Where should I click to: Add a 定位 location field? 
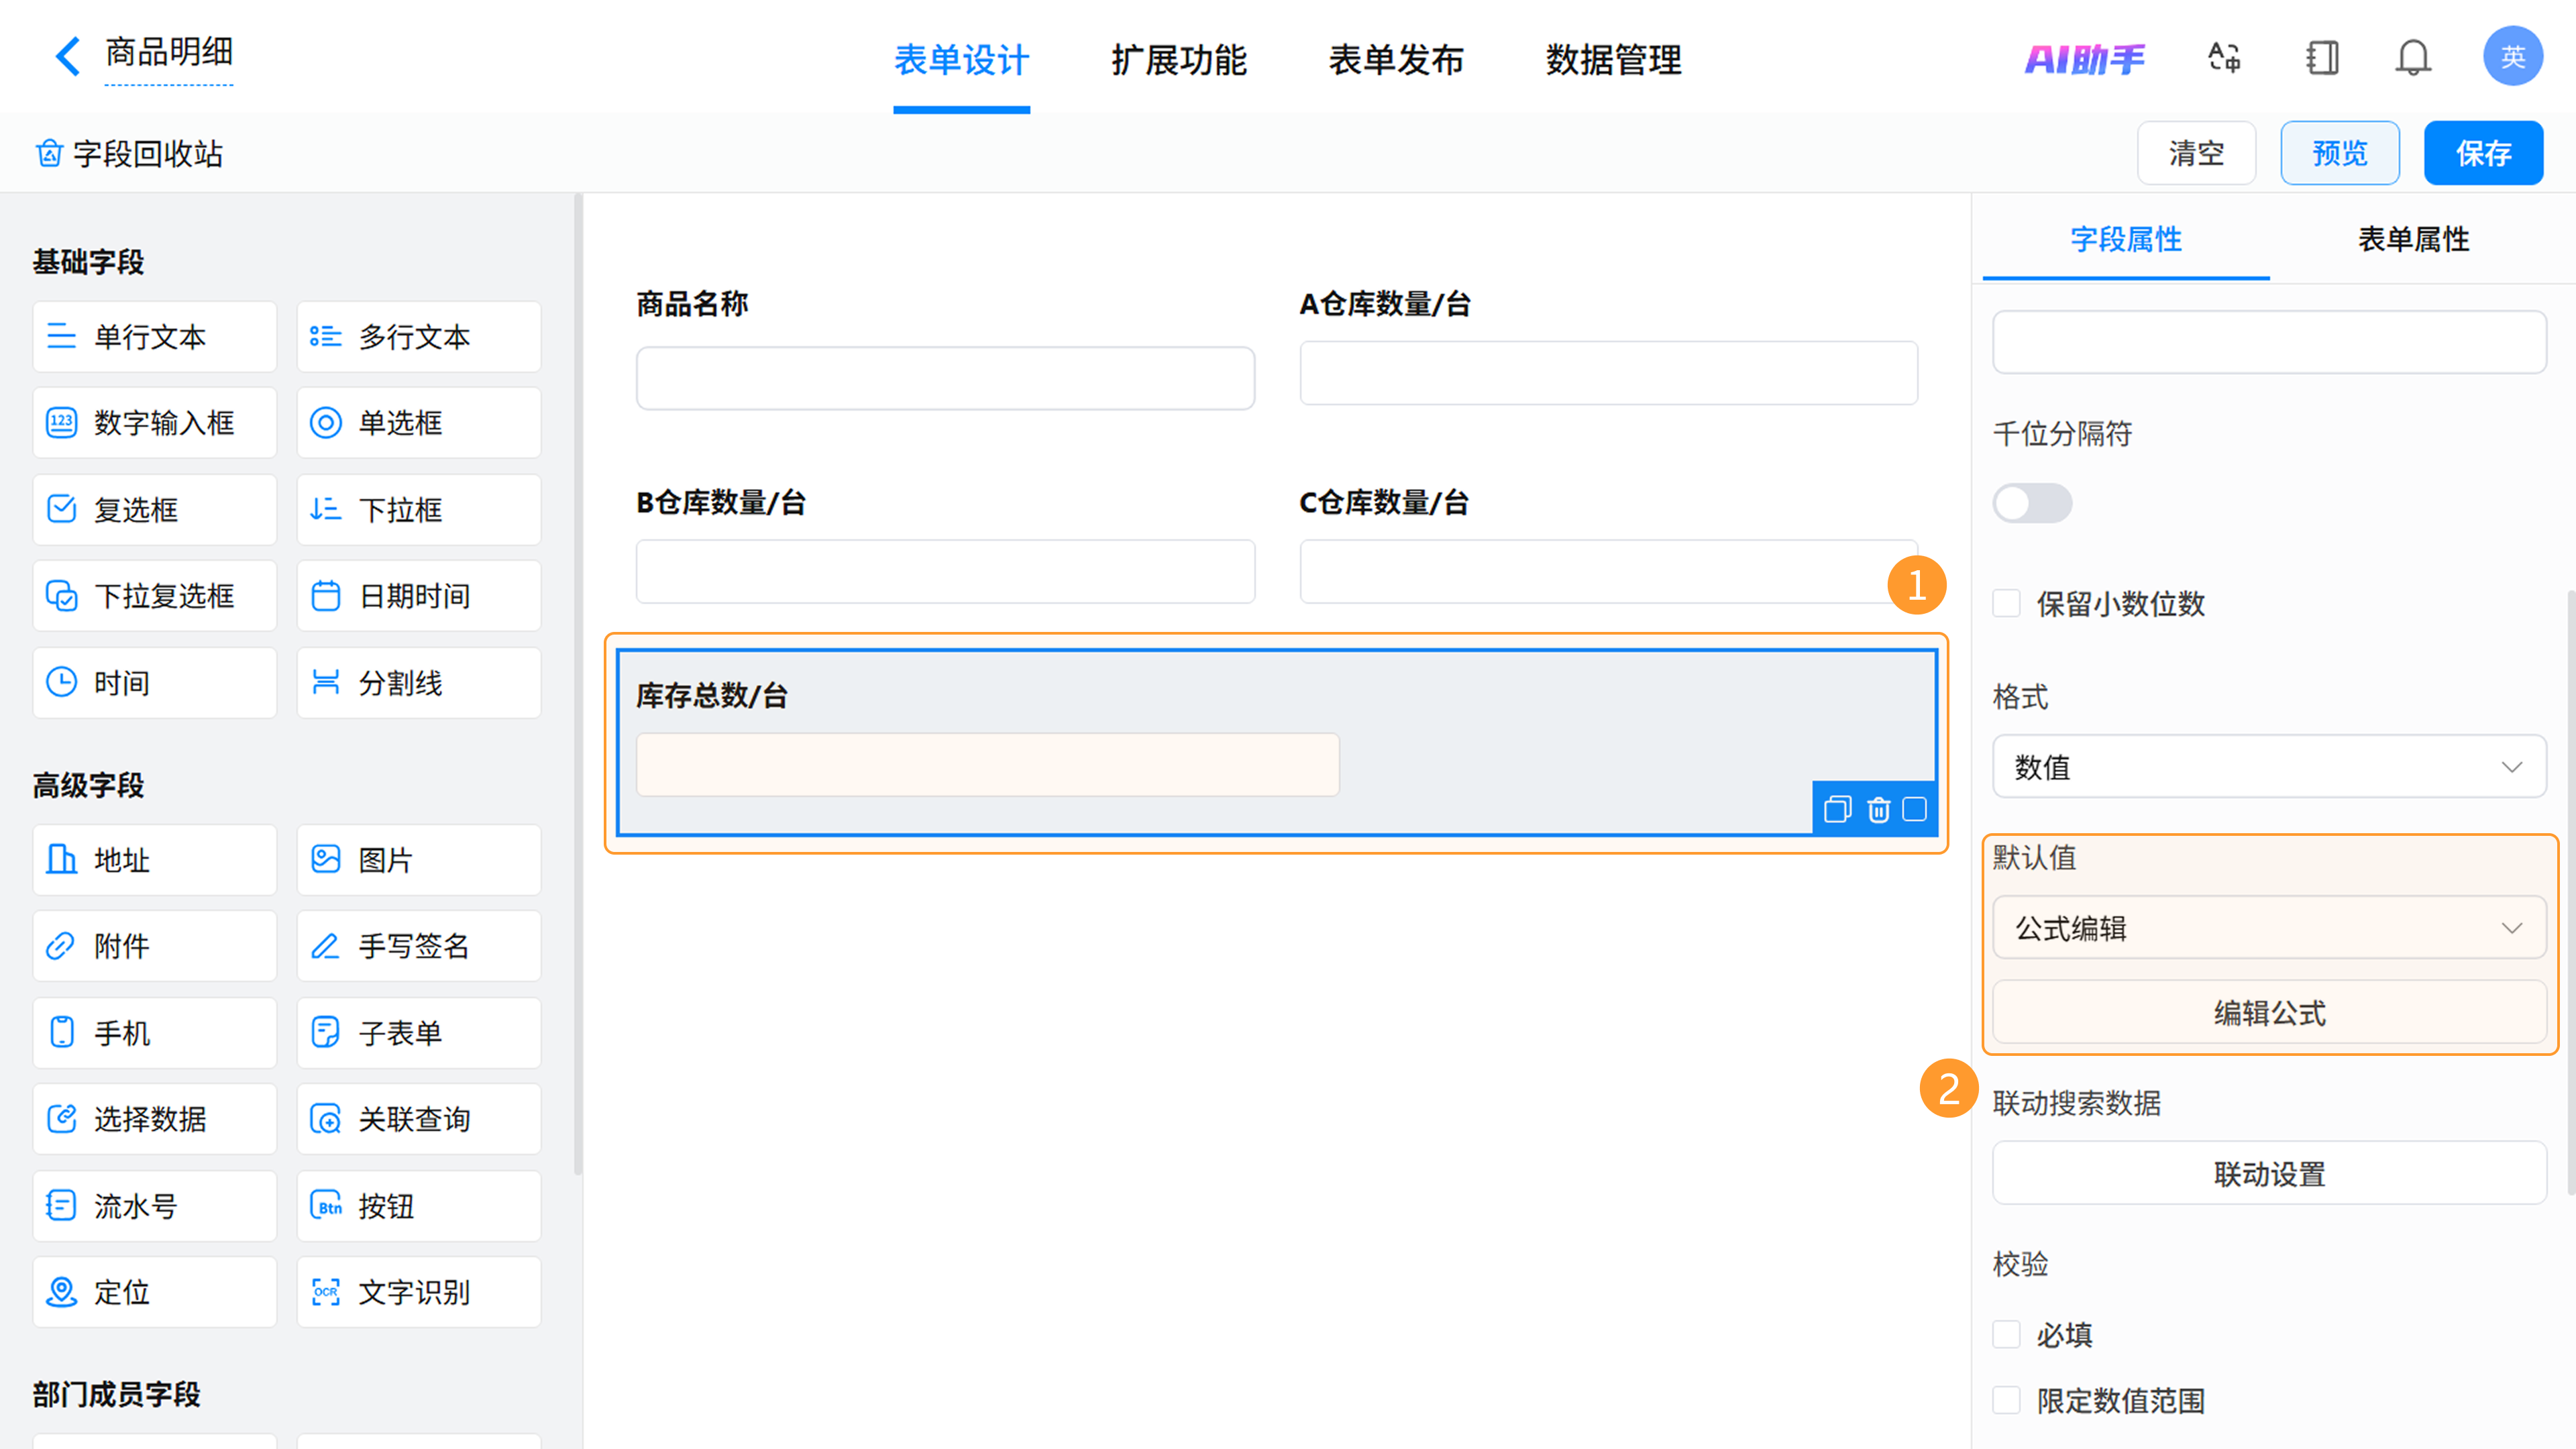click(x=155, y=1292)
